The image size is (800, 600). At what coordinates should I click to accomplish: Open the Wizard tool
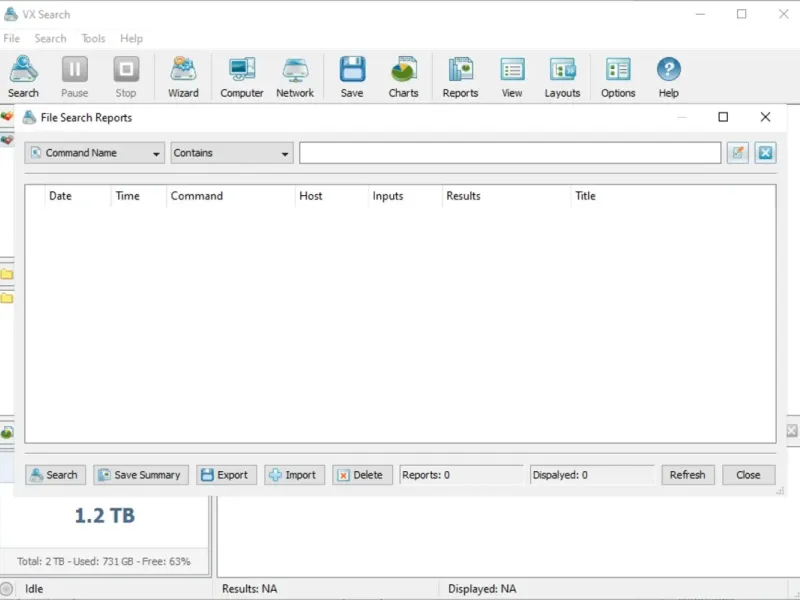coord(183,77)
